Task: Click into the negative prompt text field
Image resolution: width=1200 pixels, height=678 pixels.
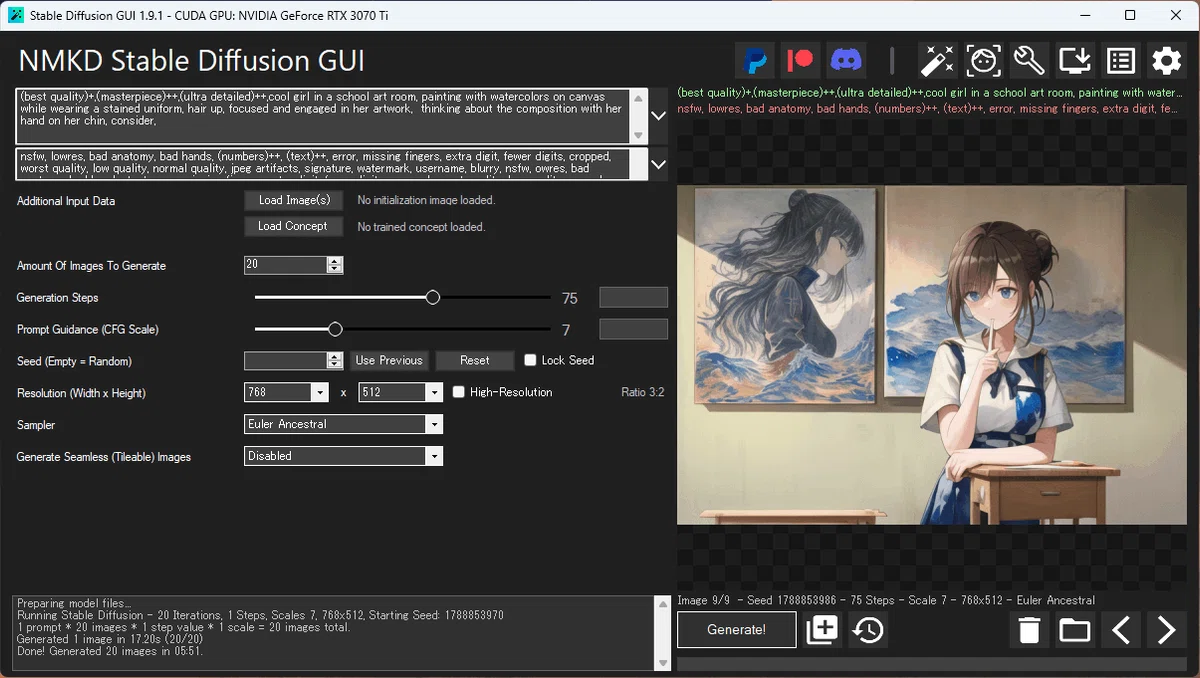Action: click(324, 164)
